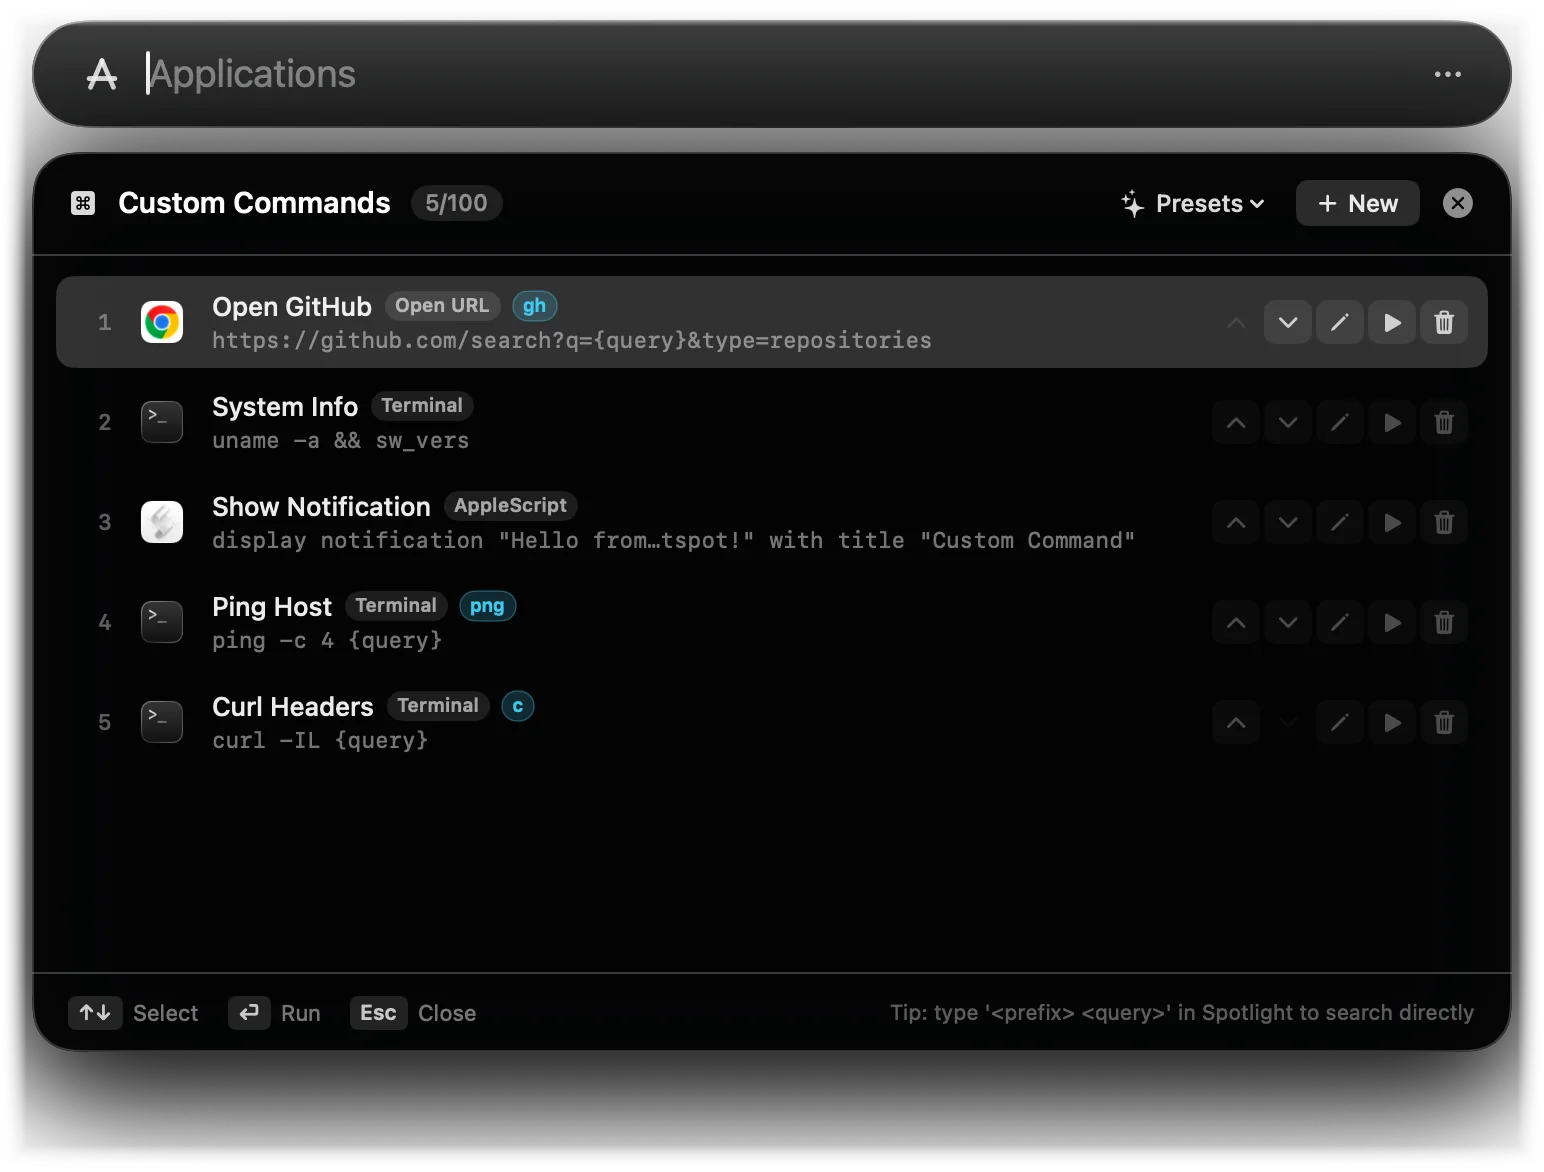Move Show Notification command up
This screenshot has height=1172, width=1544.
(x=1236, y=522)
